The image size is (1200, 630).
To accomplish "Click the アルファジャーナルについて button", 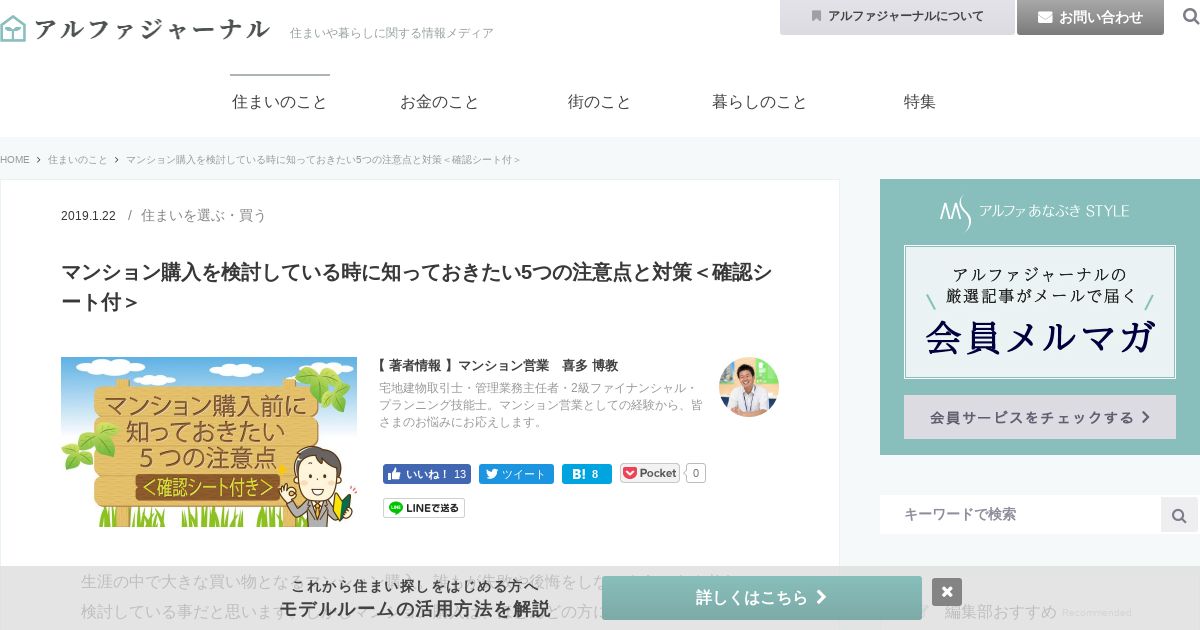I will coord(897,17).
